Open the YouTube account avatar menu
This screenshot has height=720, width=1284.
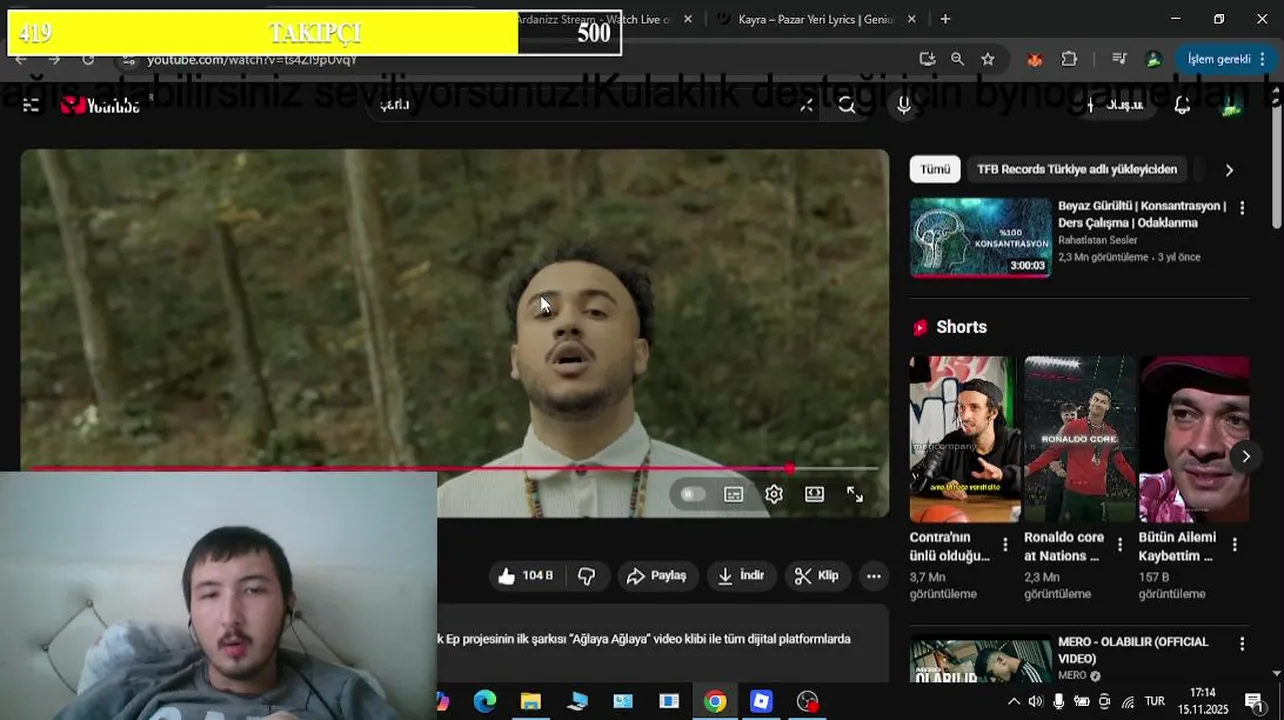pyautogui.click(x=1232, y=105)
